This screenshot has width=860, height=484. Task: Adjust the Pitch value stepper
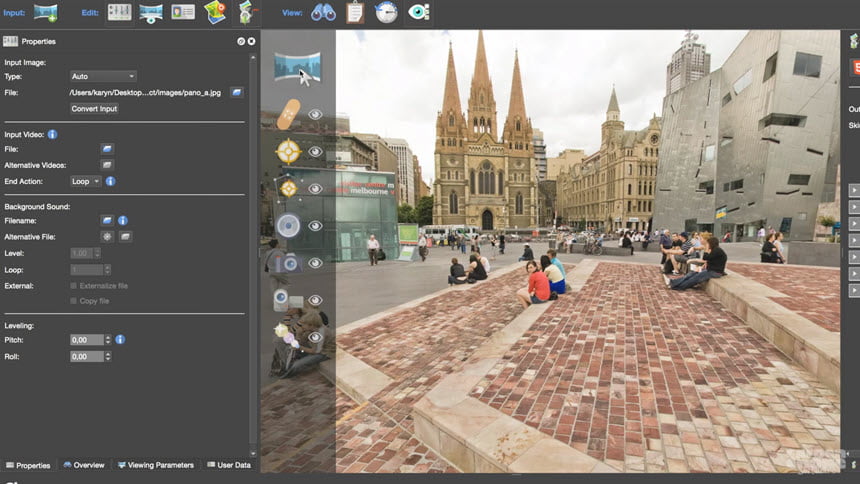point(108,340)
